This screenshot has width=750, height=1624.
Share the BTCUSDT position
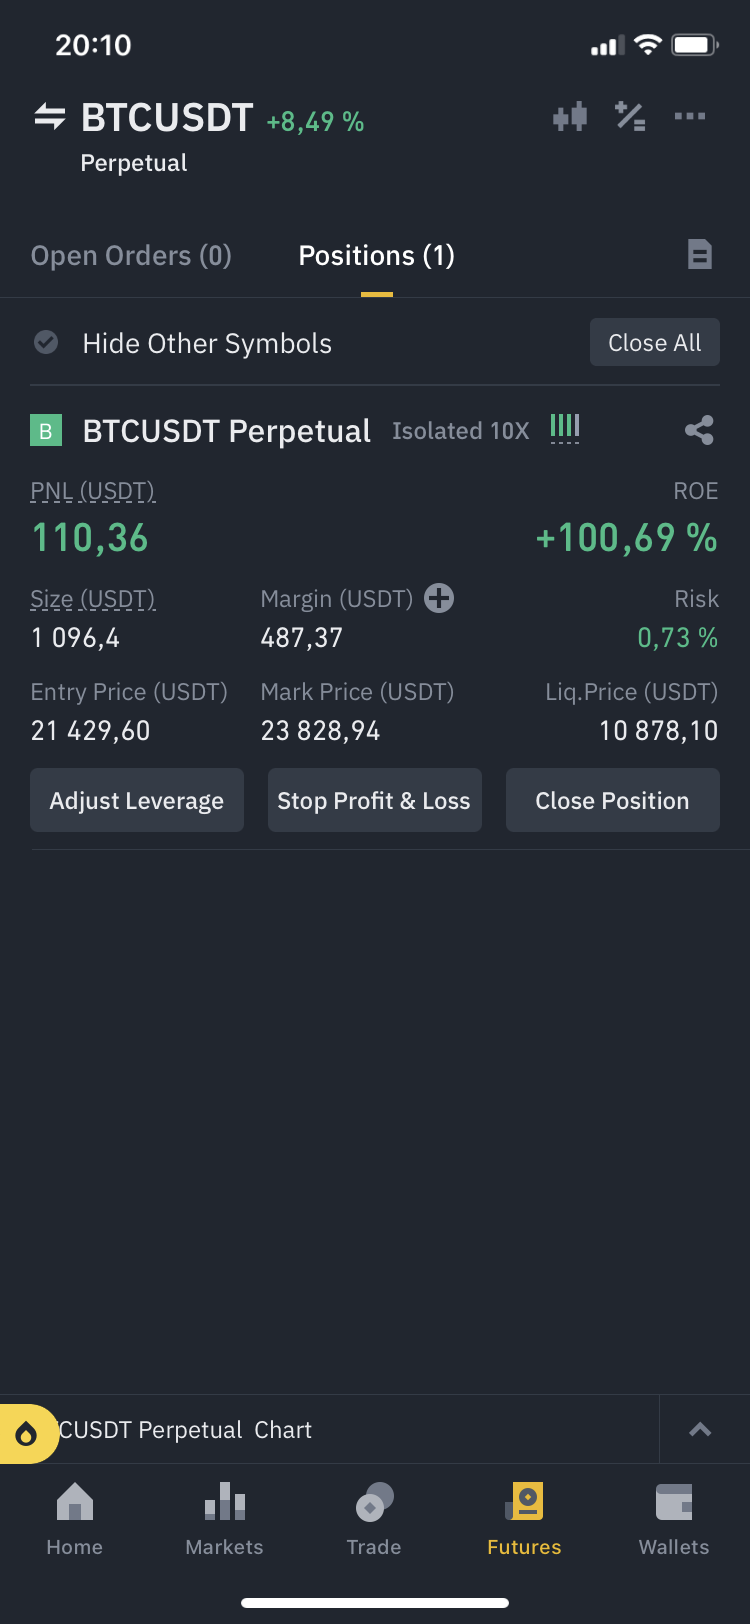699,431
